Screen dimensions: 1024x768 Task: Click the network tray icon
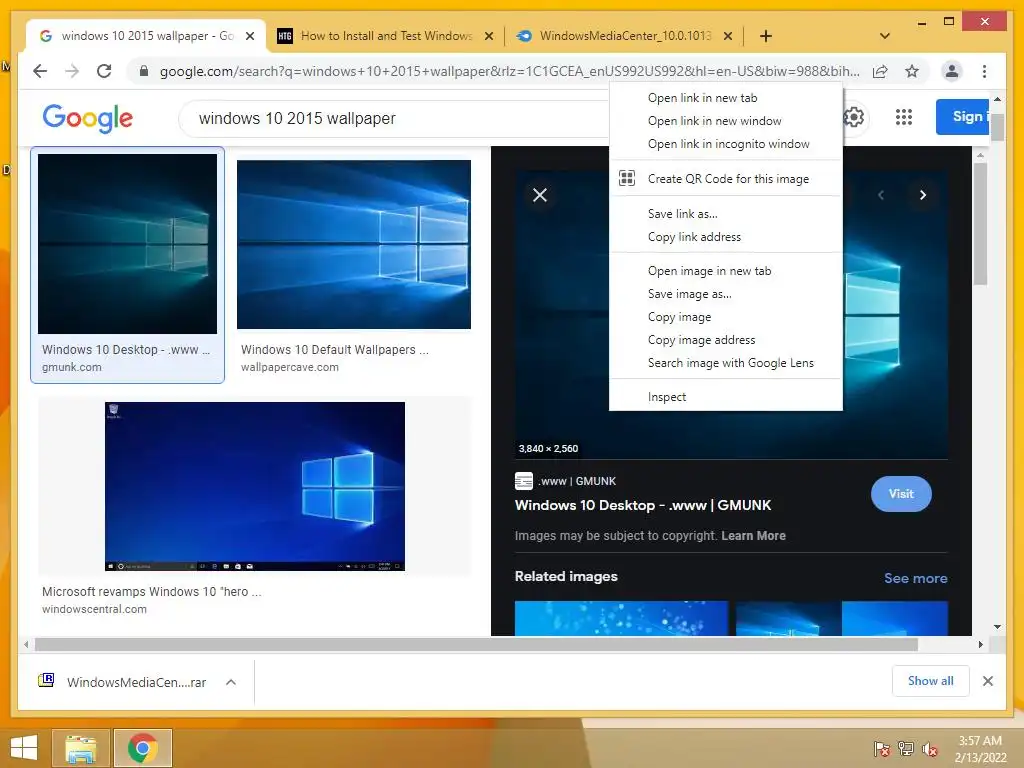point(906,748)
